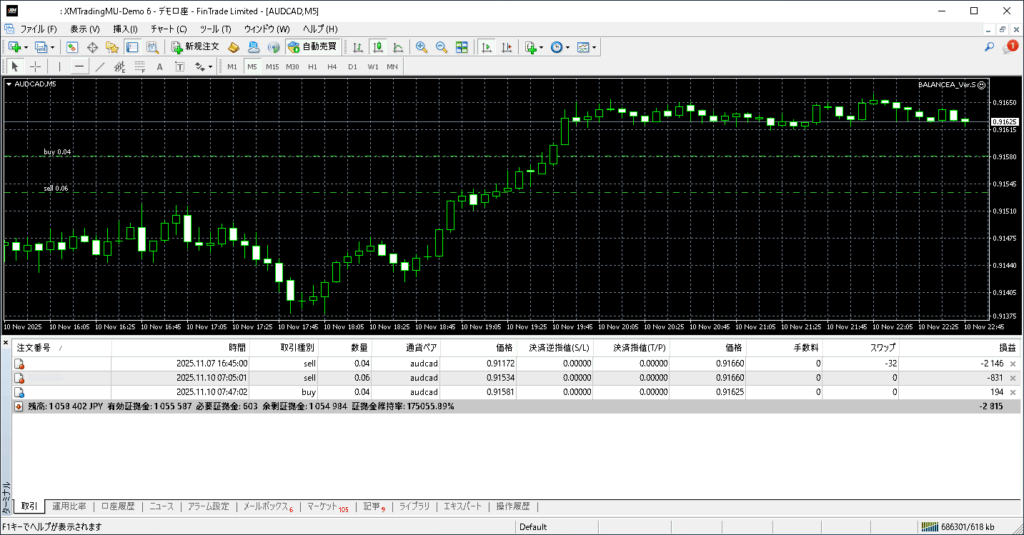Sort orders by 損益 column header

pyautogui.click(x=1008, y=348)
